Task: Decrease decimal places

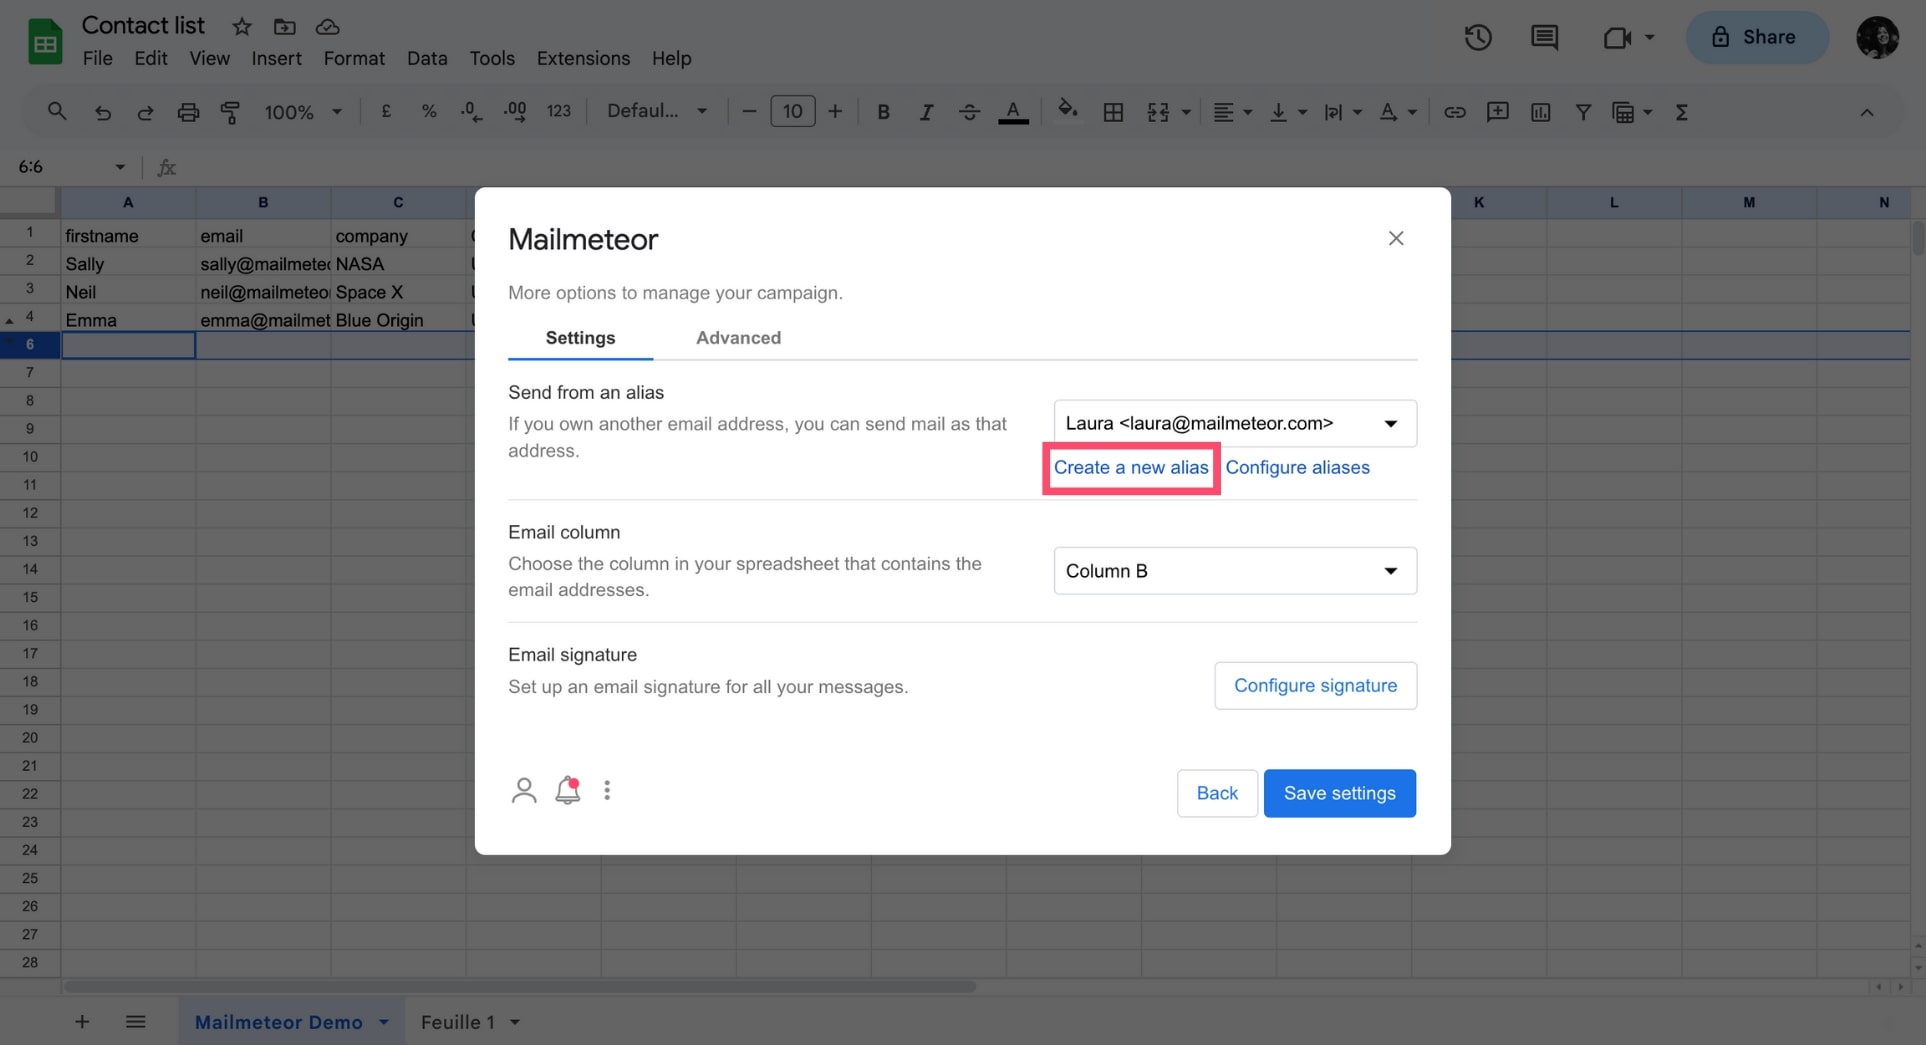Action: click(471, 112)
